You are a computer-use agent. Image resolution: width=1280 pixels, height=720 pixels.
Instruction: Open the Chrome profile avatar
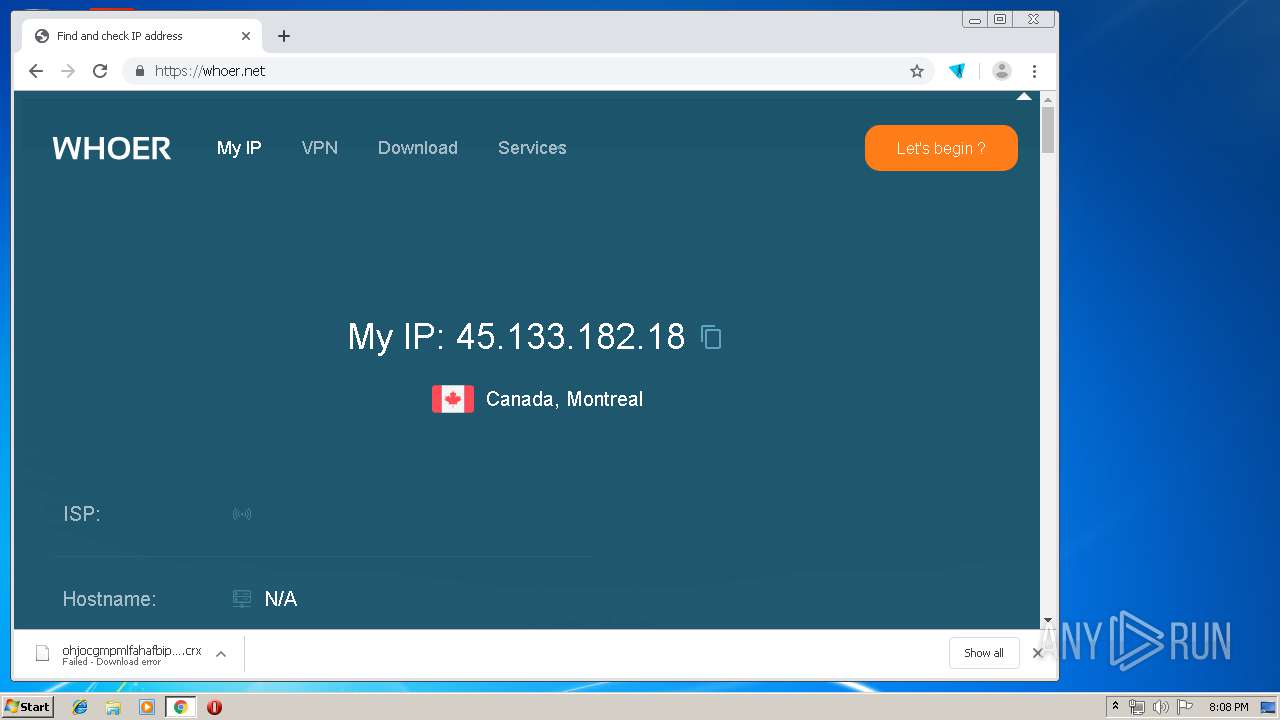tap(1001, 71)
